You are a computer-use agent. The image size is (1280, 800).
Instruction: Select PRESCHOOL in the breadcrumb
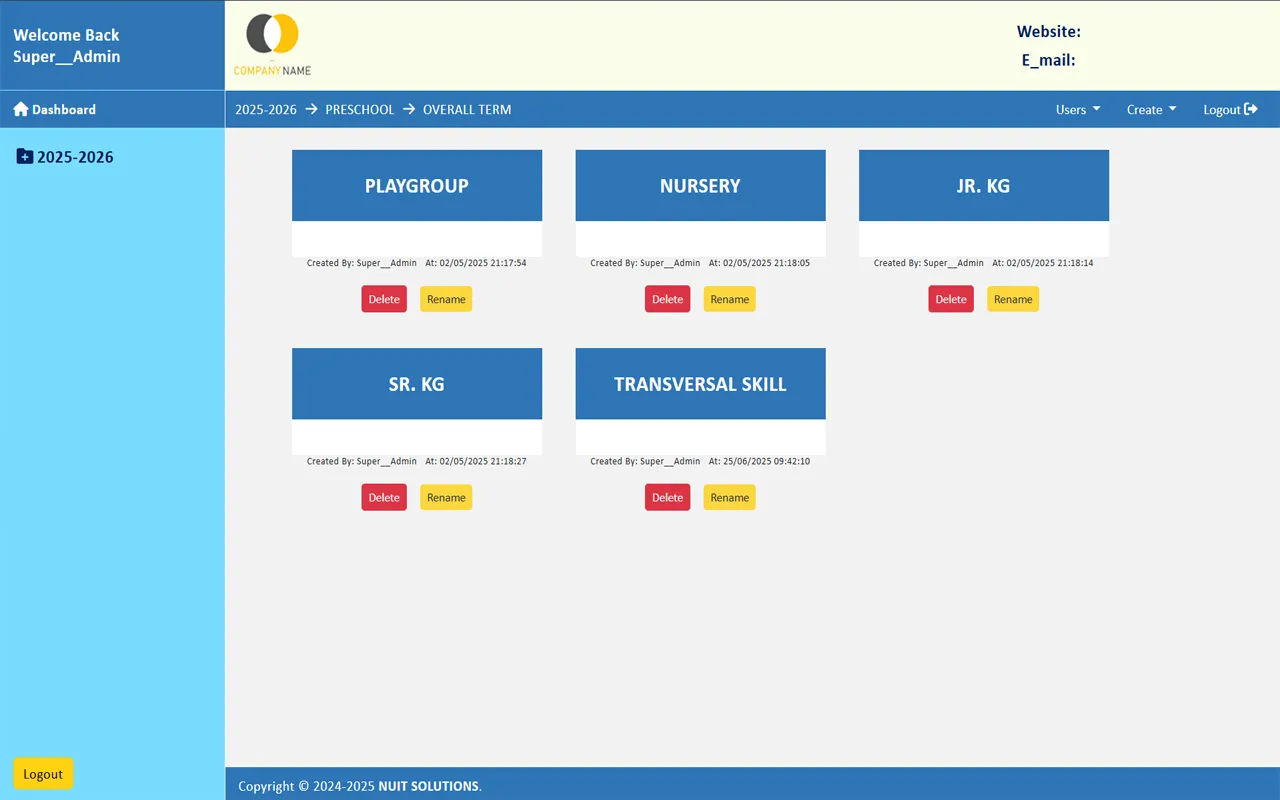coord(359,109)
